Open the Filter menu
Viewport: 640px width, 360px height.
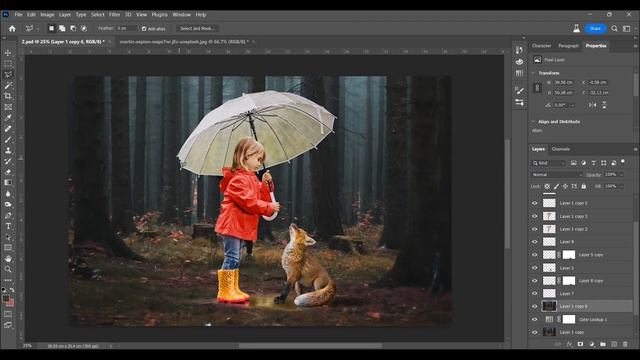(x=114, y=14)
